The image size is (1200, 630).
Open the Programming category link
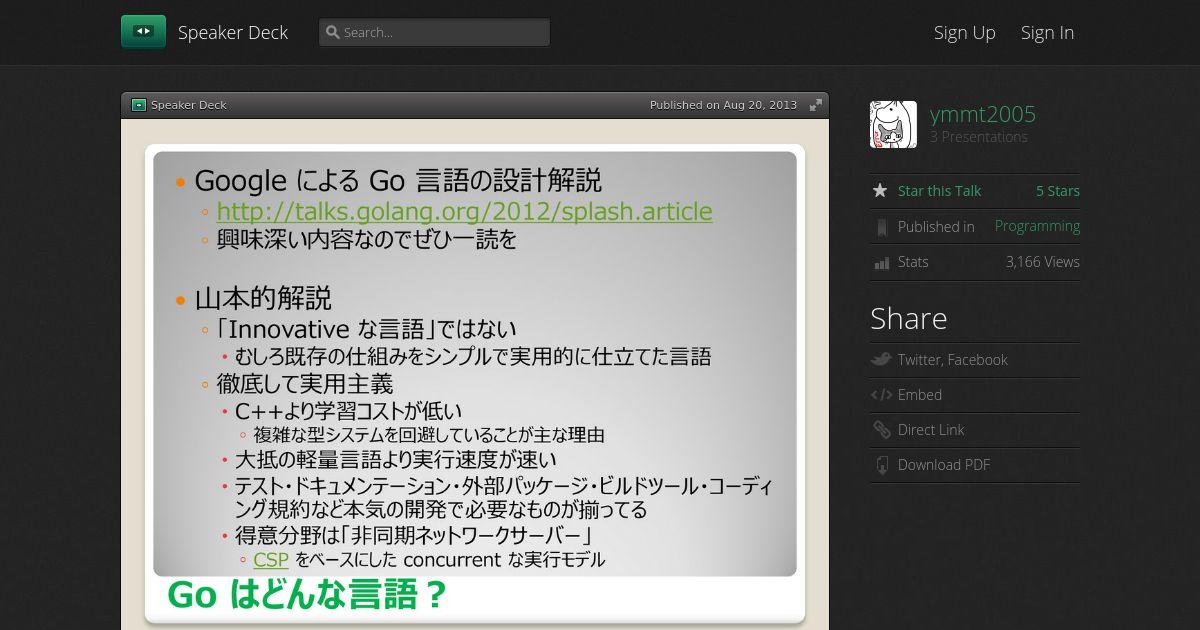1037,226
